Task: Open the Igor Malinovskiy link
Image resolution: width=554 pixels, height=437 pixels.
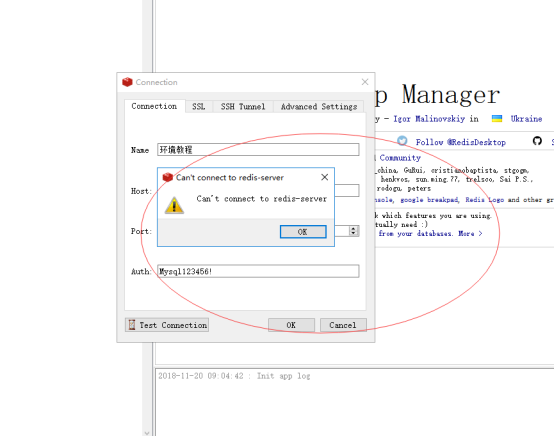Action: pos(429,119)
